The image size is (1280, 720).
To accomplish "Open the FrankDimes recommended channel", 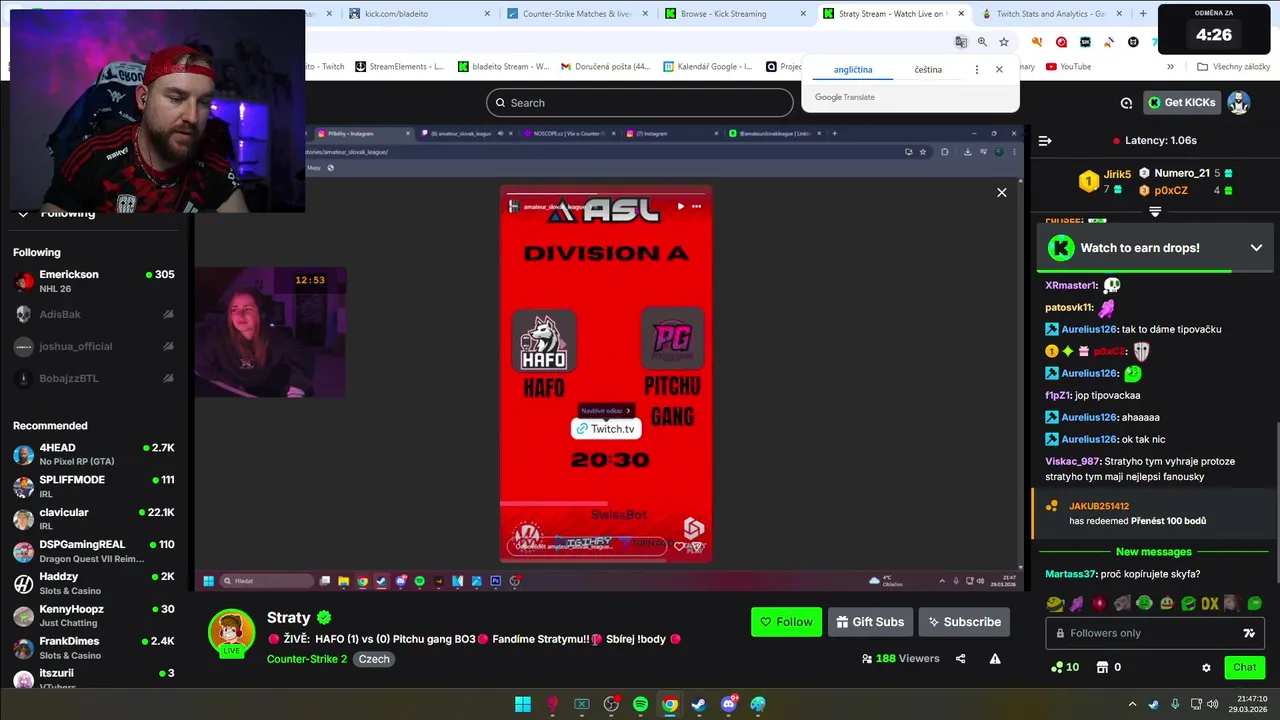I will coord(95,648).
